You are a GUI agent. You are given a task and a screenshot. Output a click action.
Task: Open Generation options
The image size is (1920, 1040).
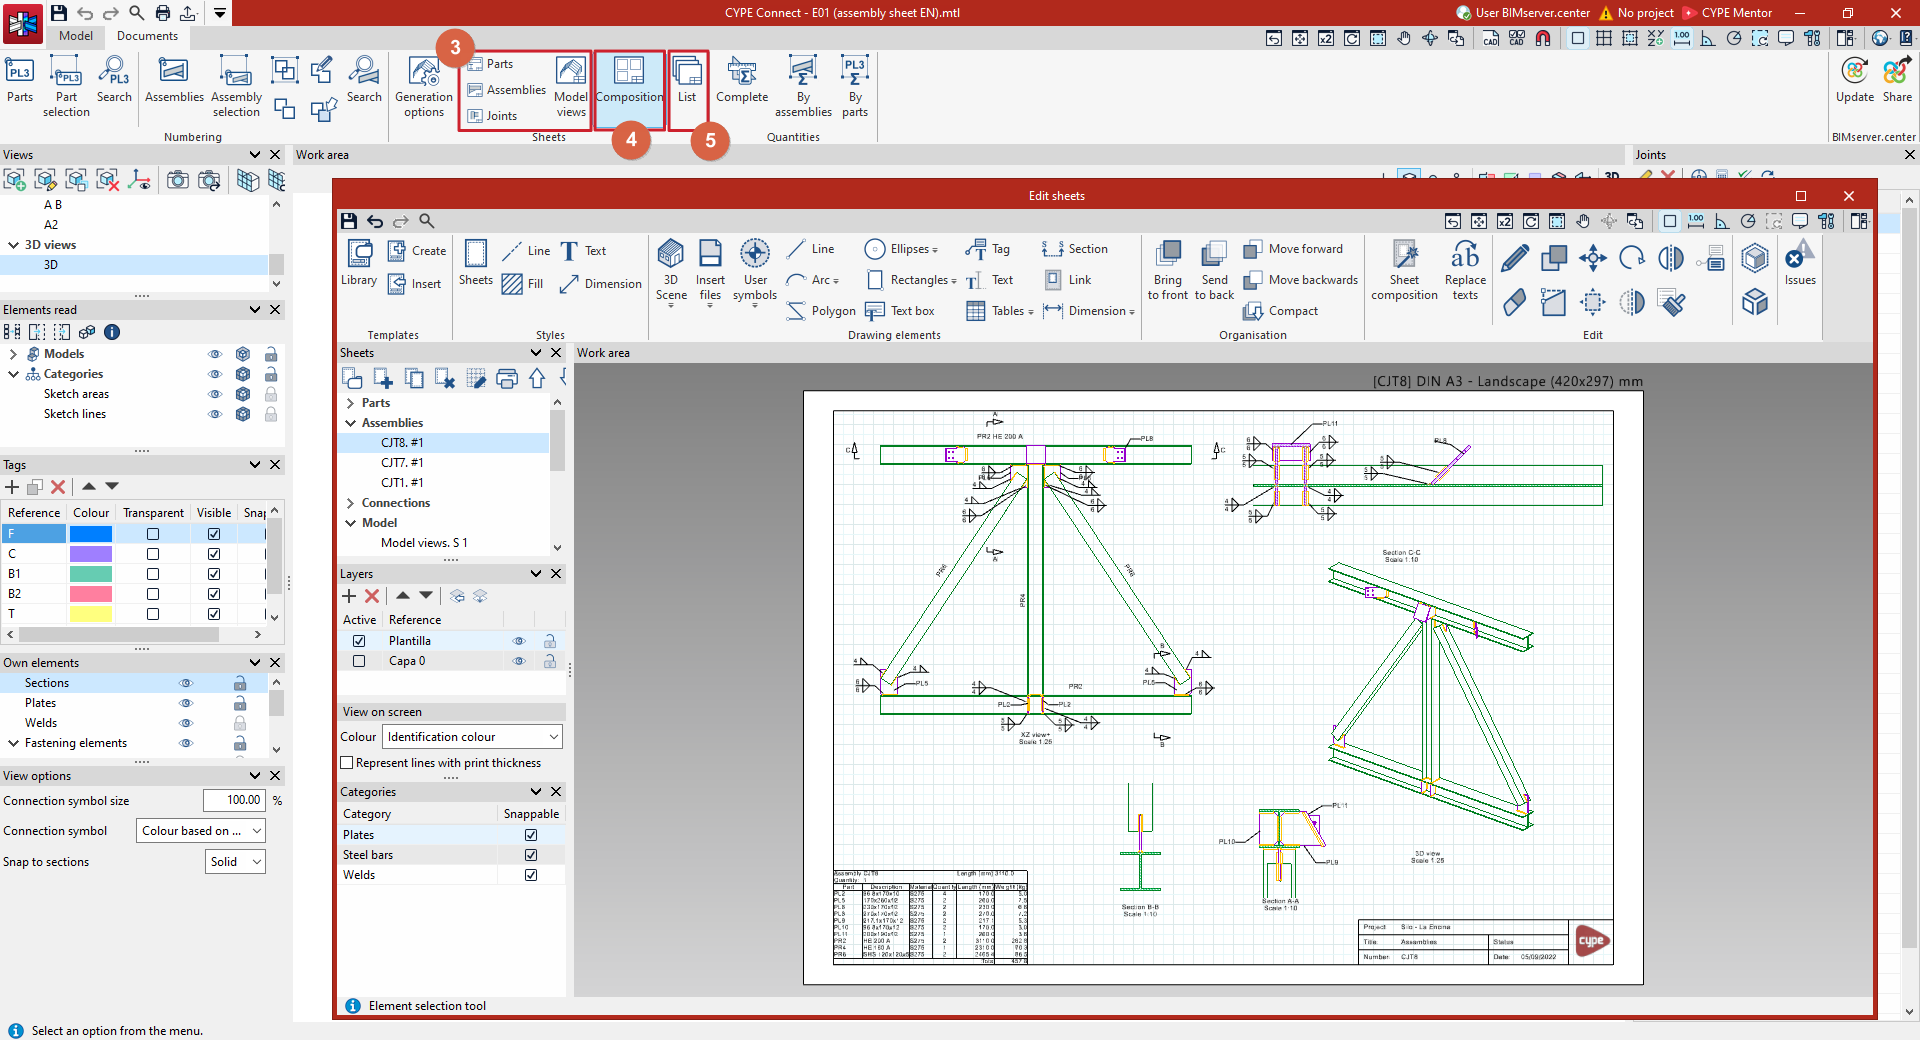[424, 87]
